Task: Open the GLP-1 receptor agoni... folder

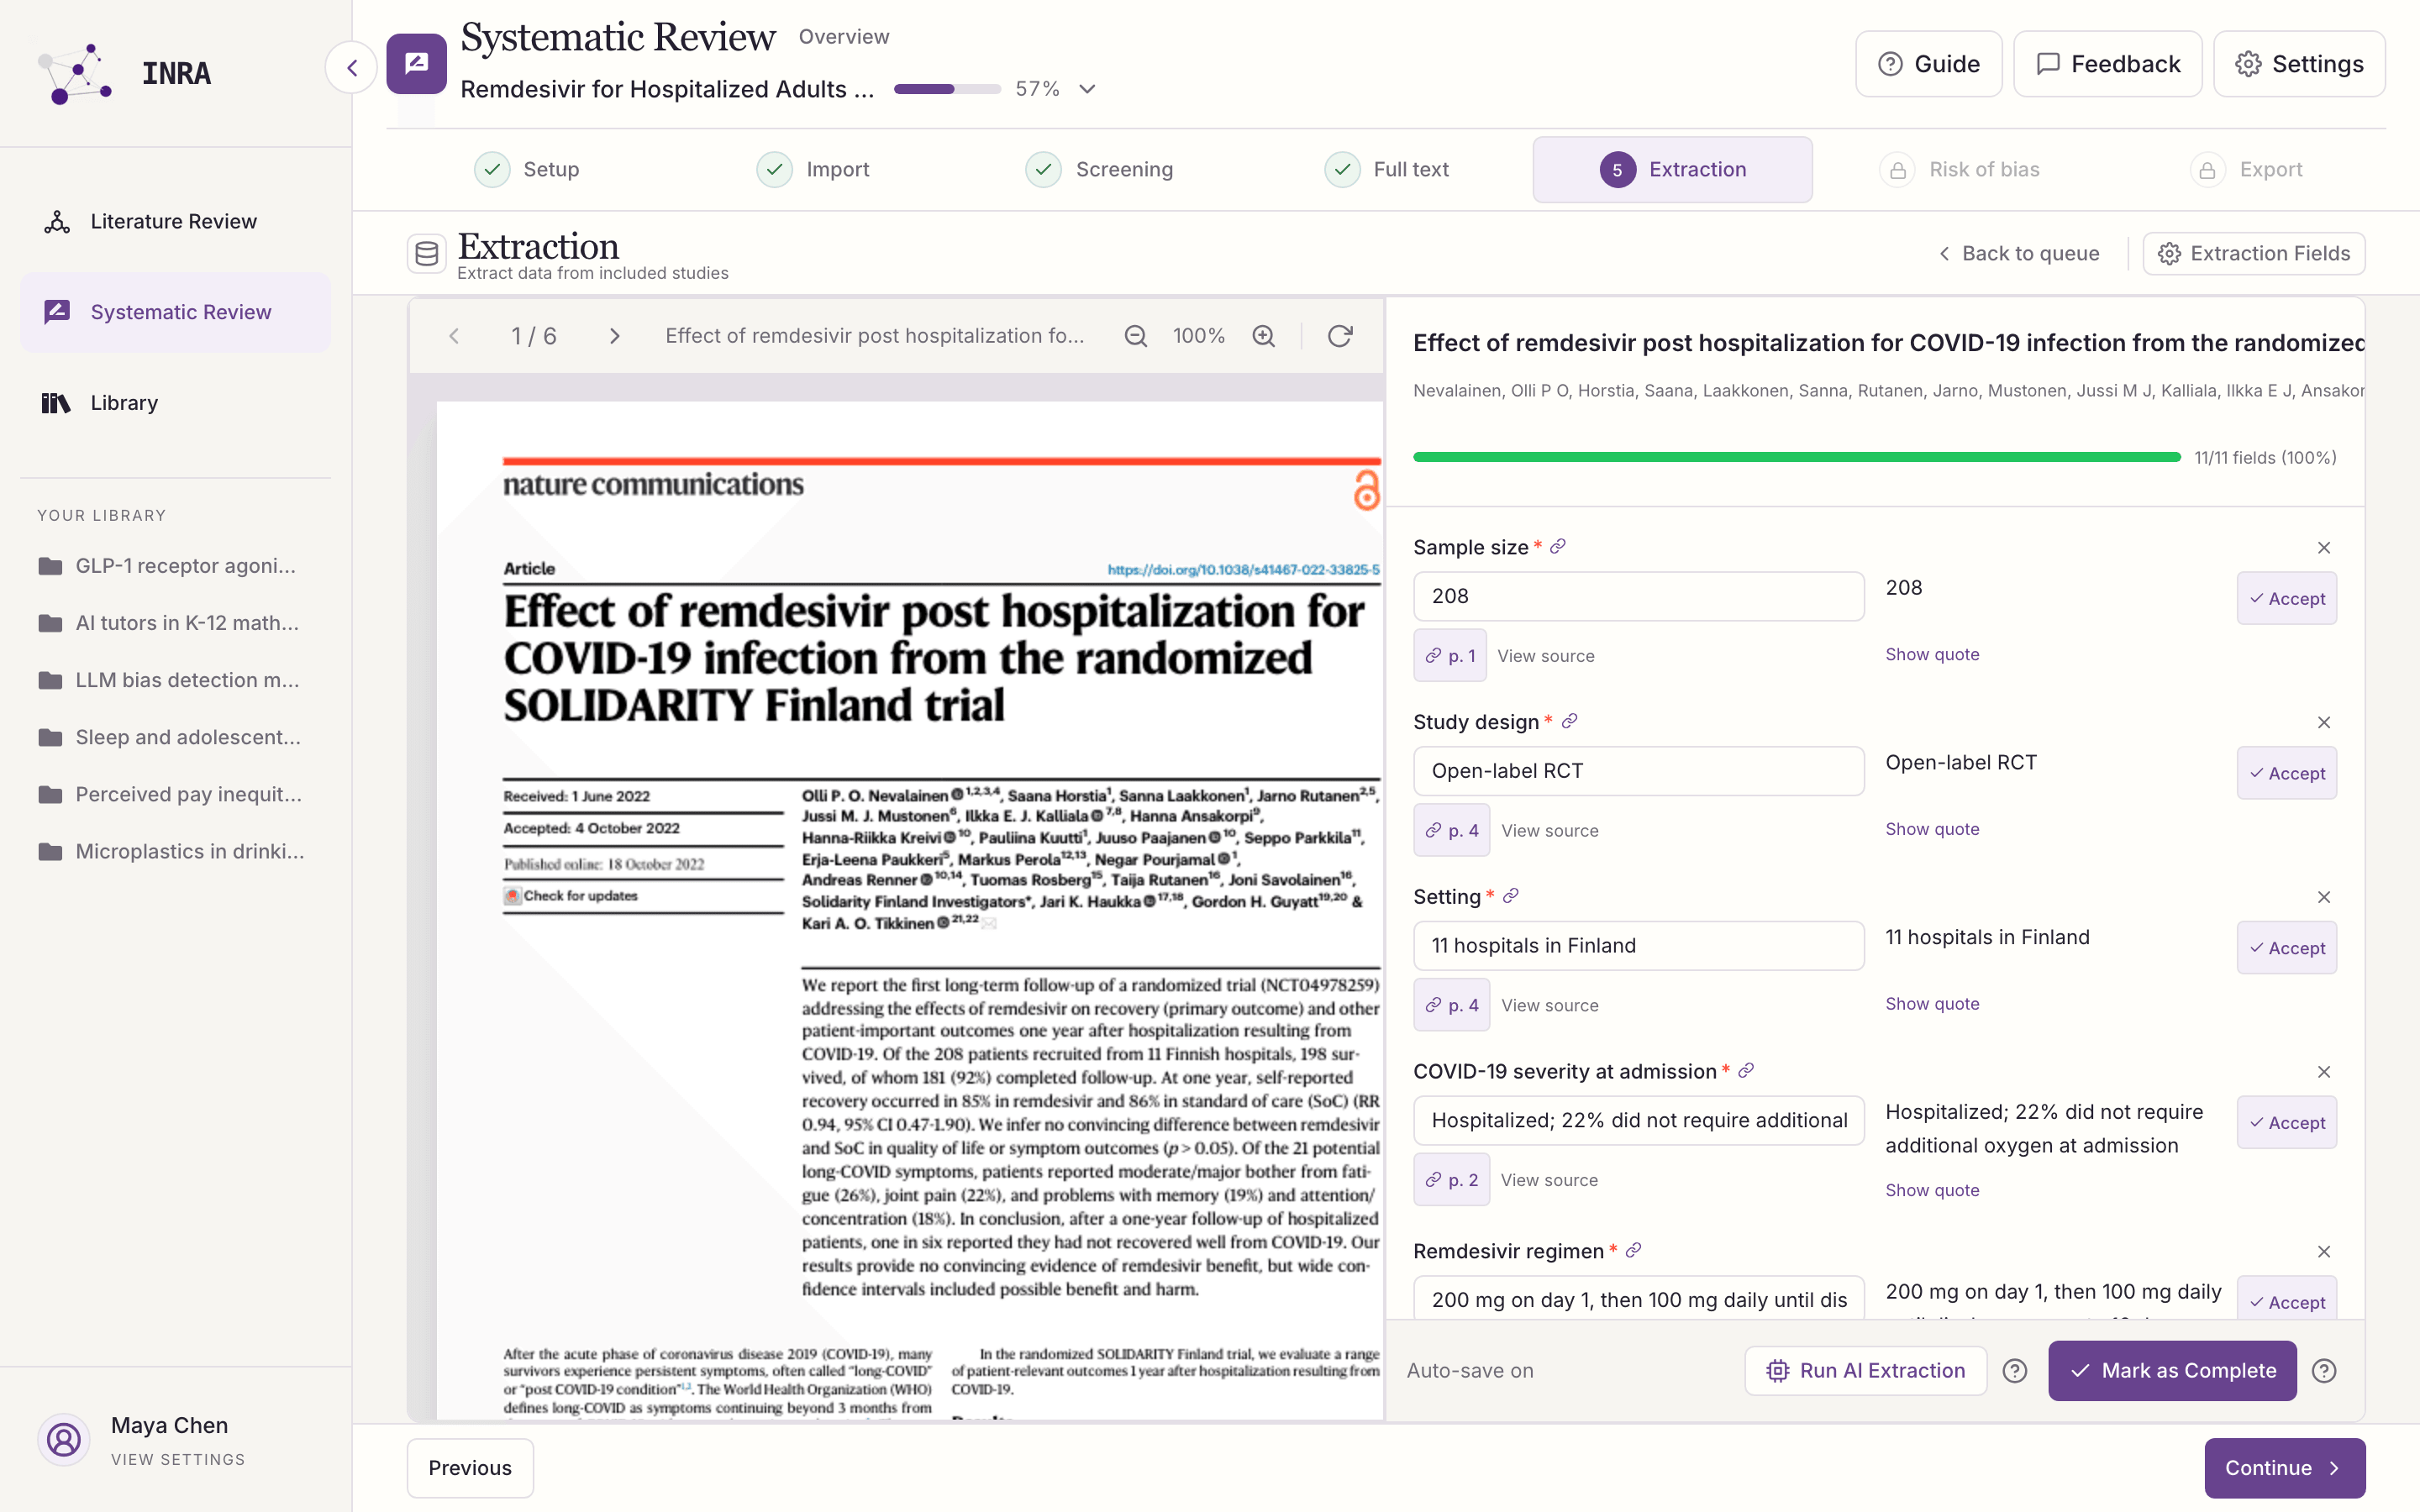Action: (167, 566)
